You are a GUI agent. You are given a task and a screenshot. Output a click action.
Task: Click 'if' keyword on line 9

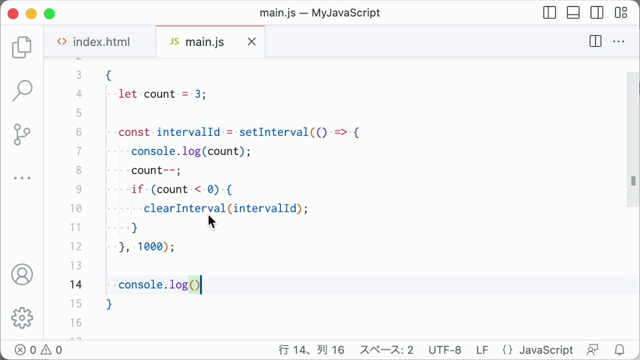click(138, 189)
